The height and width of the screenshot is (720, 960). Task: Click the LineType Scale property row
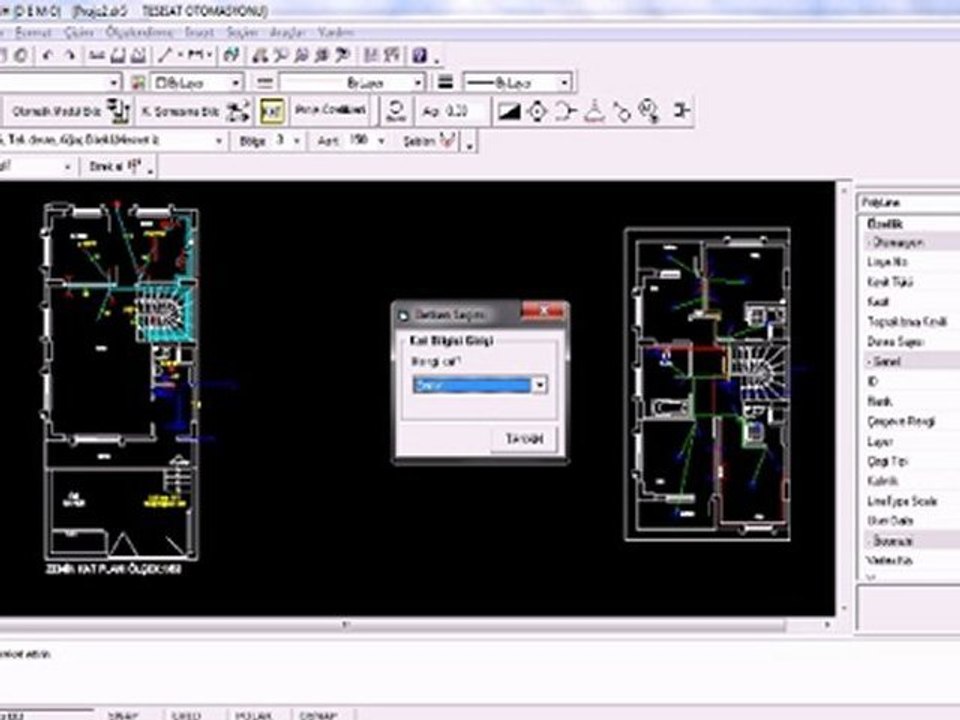click(x=912, y=501)
